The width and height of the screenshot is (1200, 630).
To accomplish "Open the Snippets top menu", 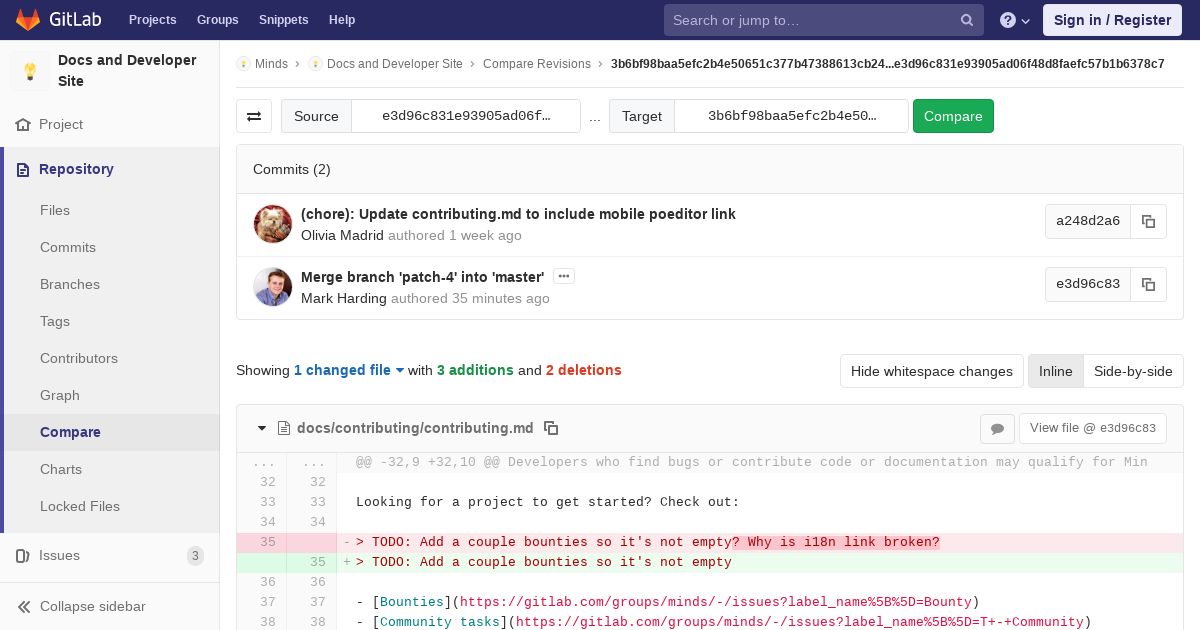I will [x=283, y=20].
